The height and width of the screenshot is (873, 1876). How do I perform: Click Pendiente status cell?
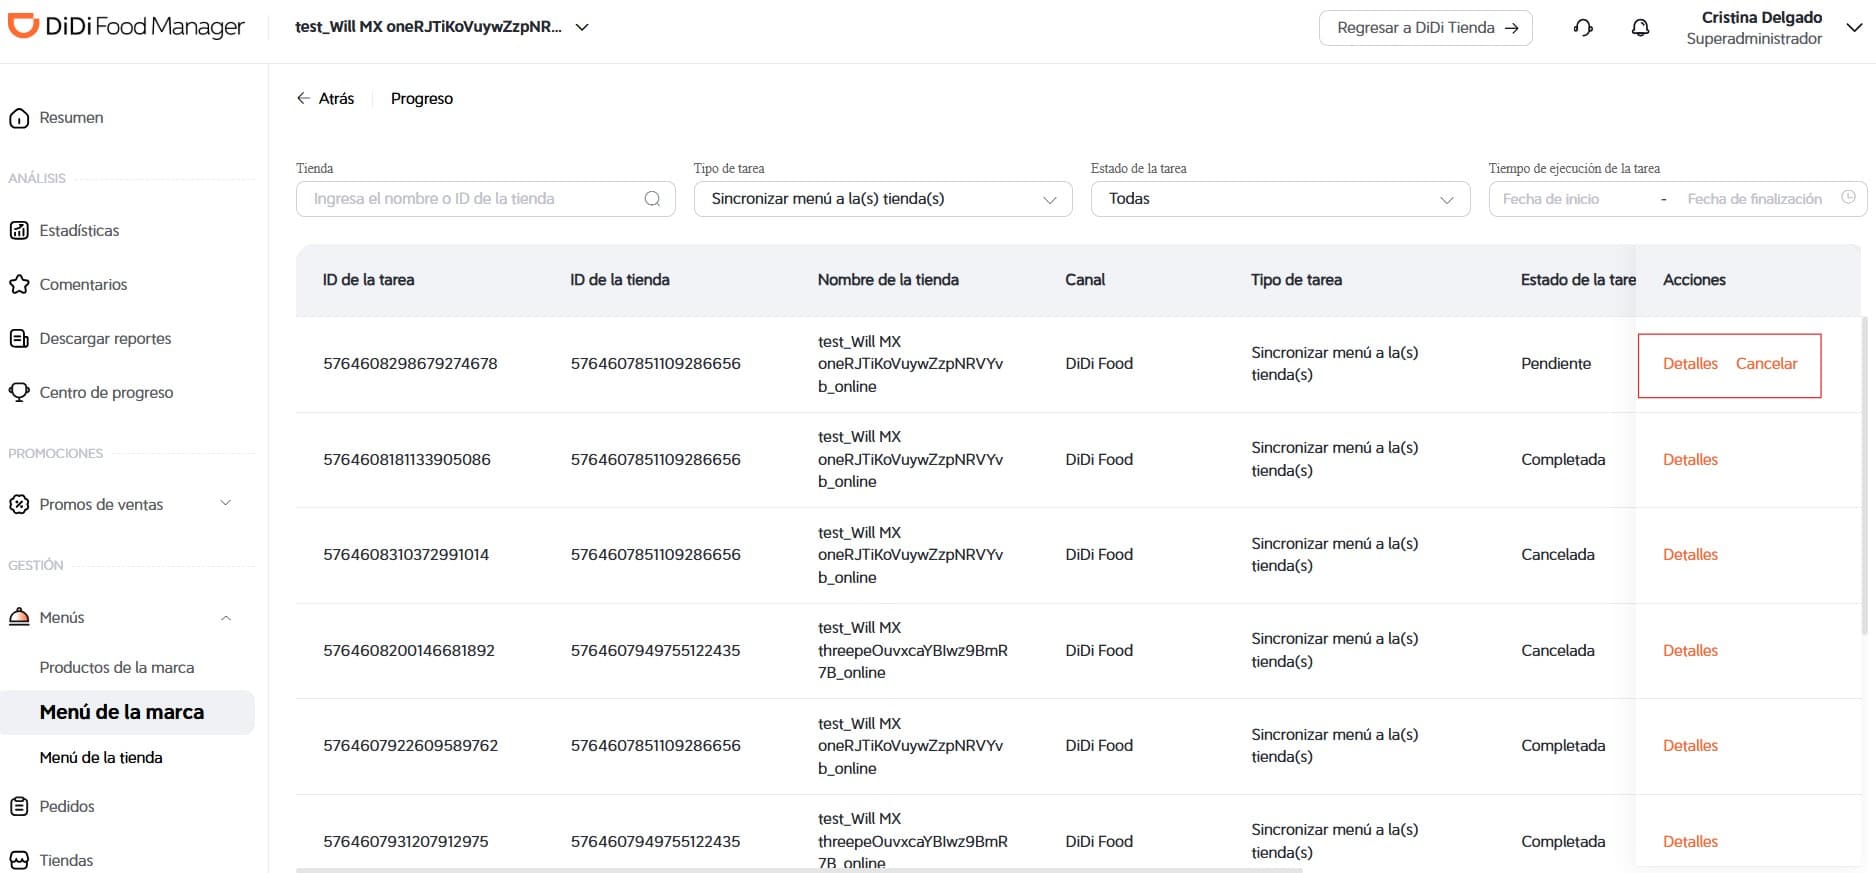click(1556, 364)
